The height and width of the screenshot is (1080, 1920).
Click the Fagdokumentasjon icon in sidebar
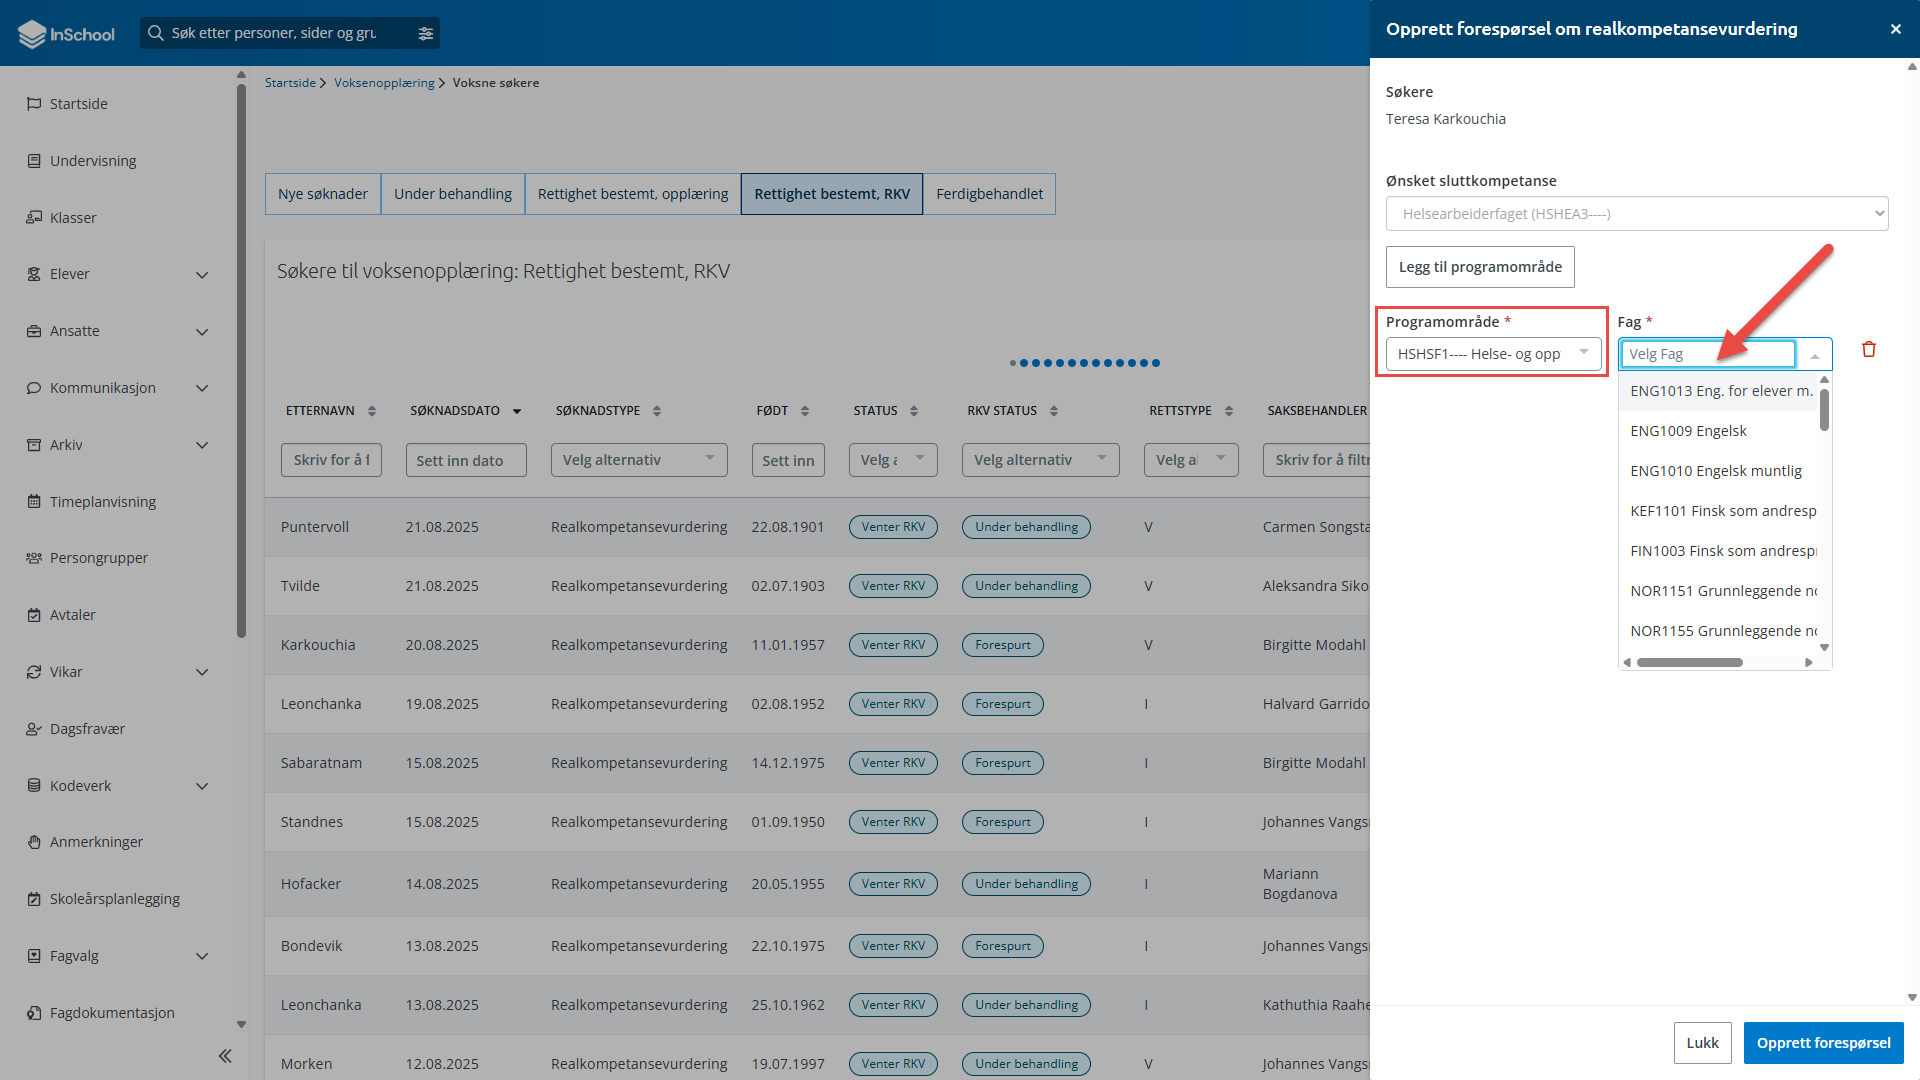34,1013
